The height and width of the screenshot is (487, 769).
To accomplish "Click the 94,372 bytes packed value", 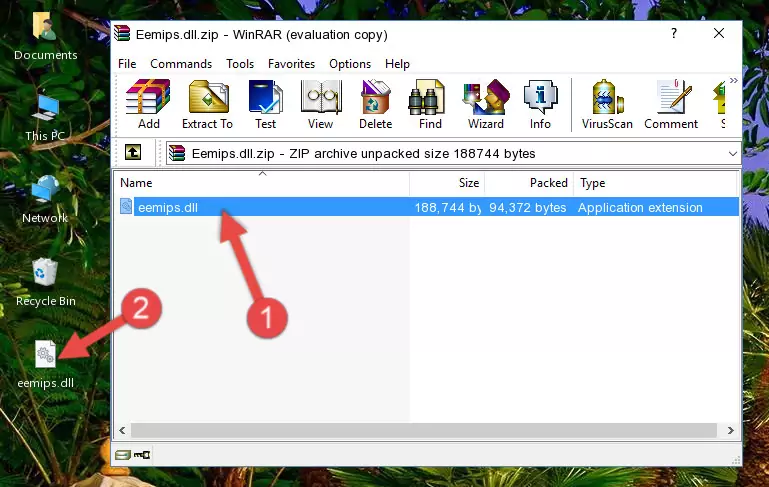I will point(528,207).
